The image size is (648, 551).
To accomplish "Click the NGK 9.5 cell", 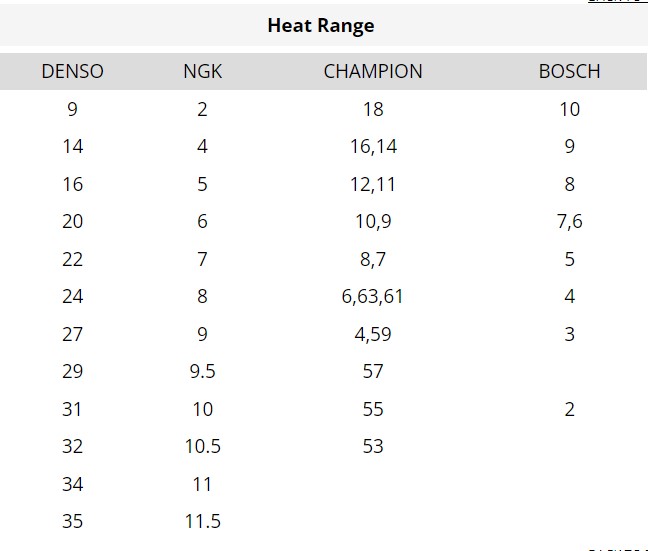I will click(x=202, y=372).
